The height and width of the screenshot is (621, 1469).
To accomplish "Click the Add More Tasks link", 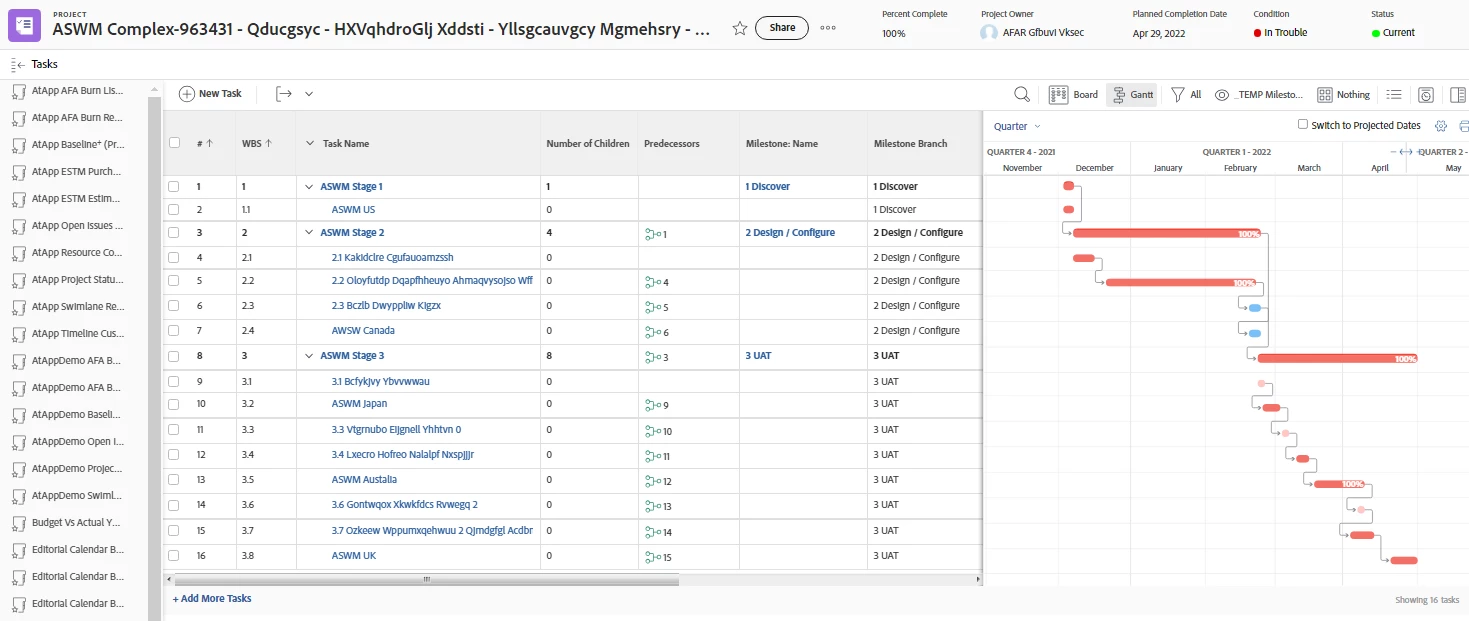I will coord(212,599).
